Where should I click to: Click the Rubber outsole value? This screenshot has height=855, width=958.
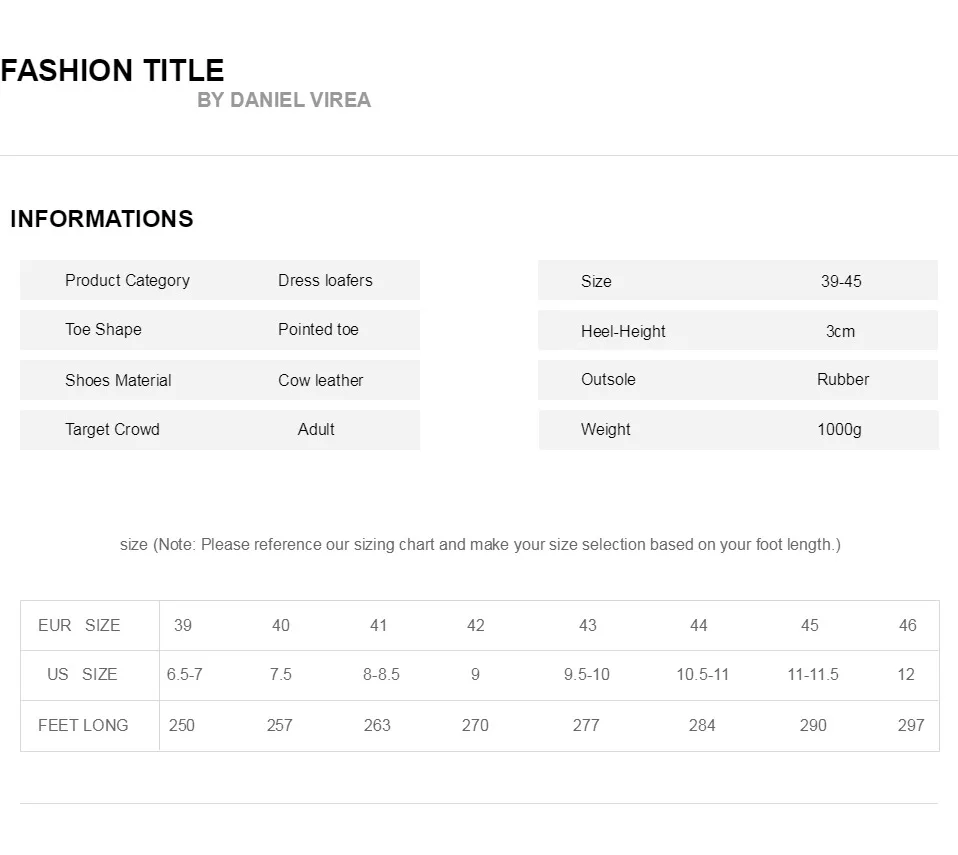[843, 380]
